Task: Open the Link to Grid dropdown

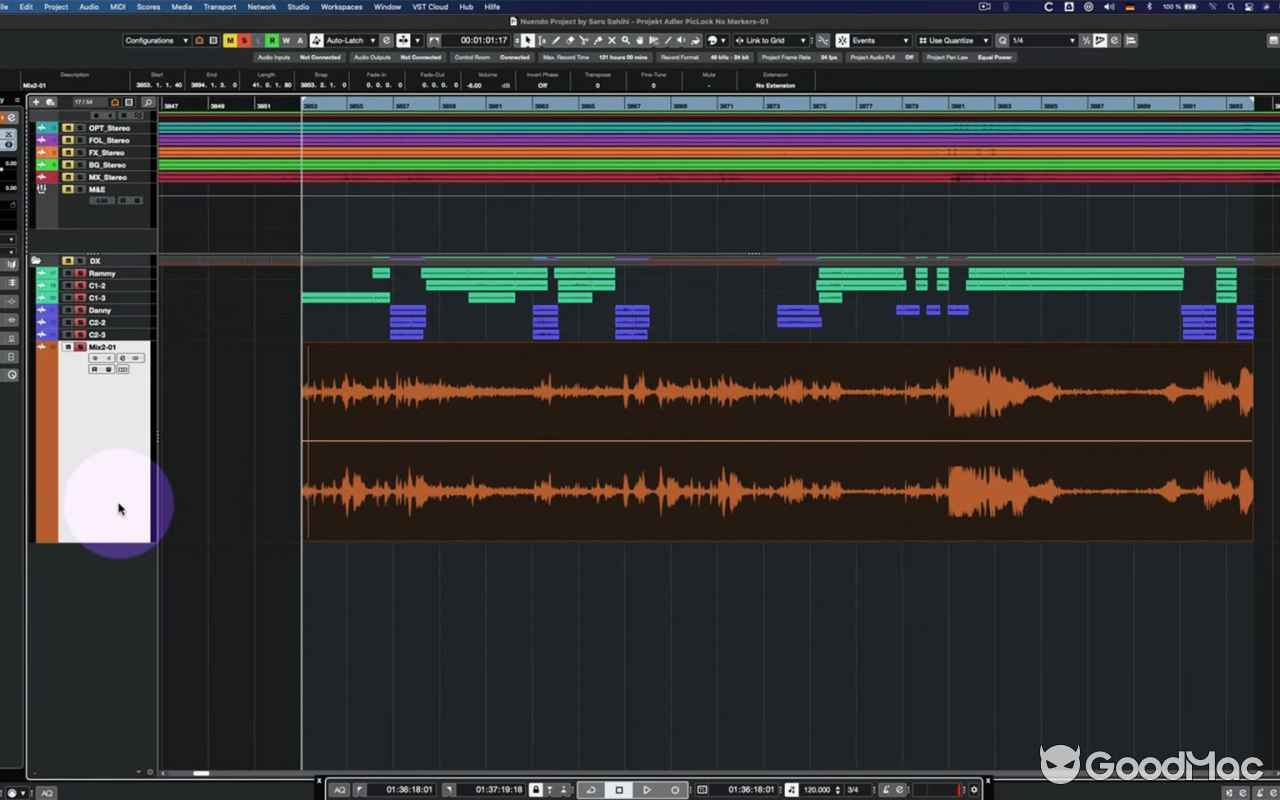Action: [803, 40]
